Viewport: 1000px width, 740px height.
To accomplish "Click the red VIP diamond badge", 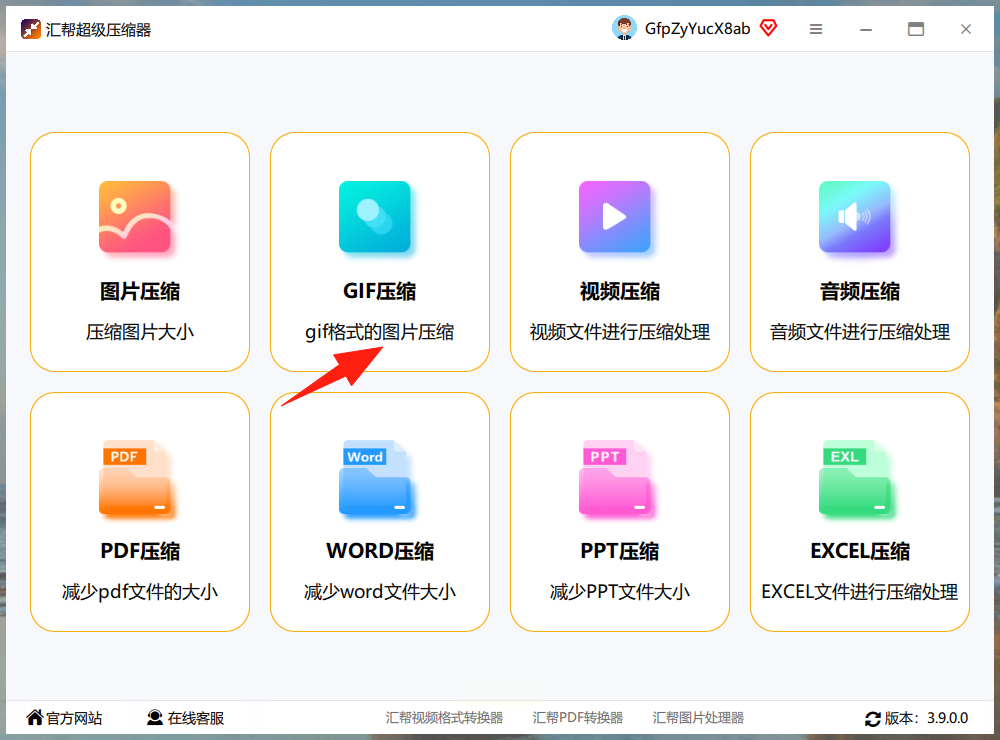I will tap(768, 28).
